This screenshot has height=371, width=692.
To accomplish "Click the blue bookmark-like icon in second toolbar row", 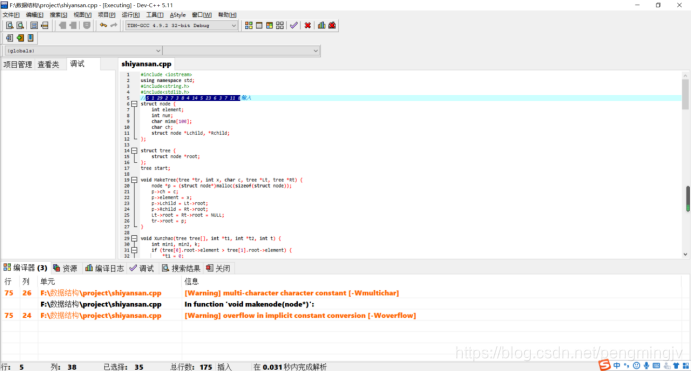I will pyautogui.click(x=30, y=38).
